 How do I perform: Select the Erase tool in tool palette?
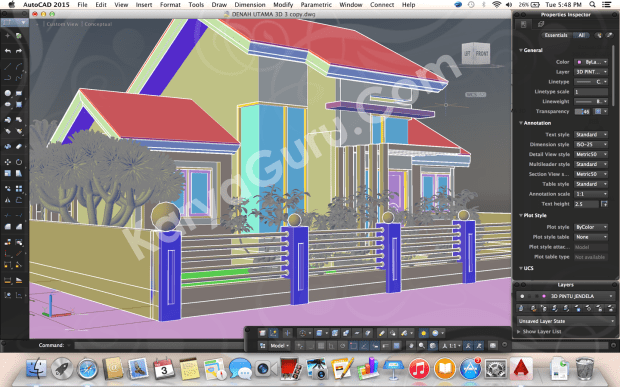point(19,147)
